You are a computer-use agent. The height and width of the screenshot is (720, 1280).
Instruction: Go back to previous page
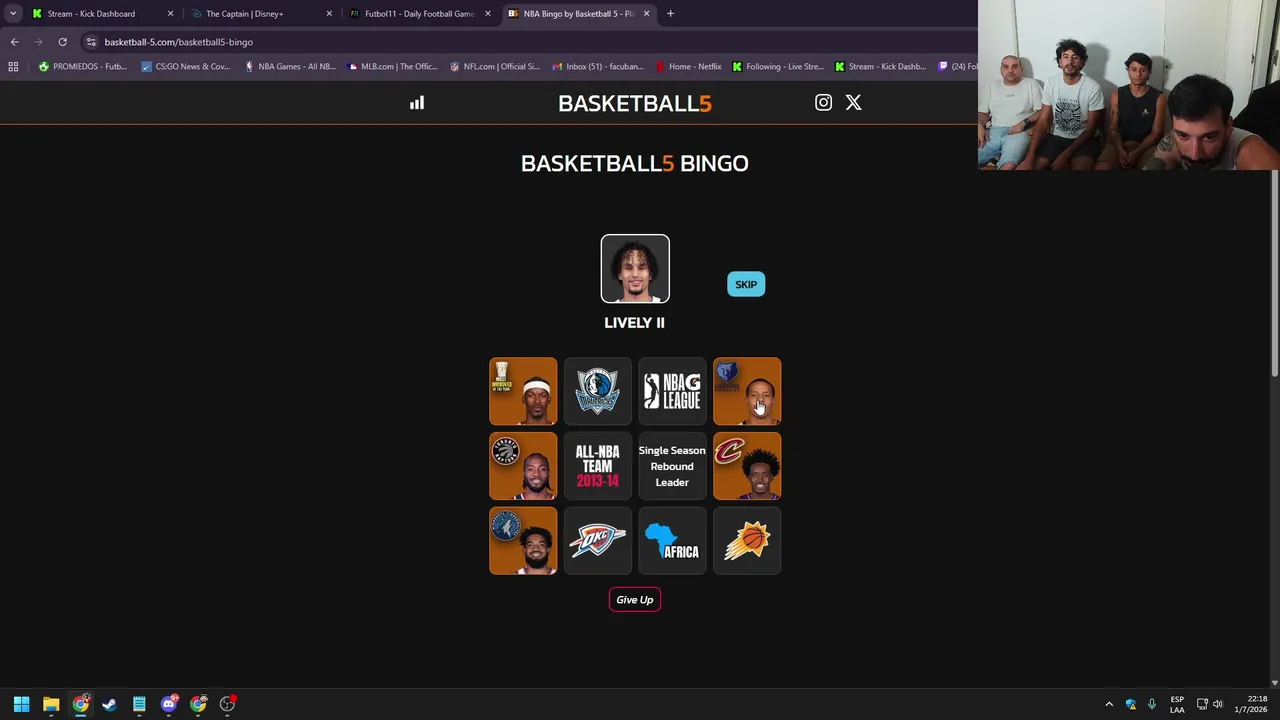14,42
